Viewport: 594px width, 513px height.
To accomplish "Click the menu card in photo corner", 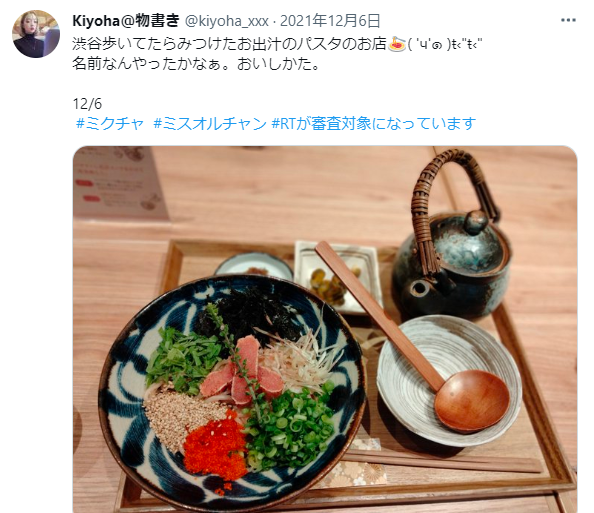I will pos(118,183).
